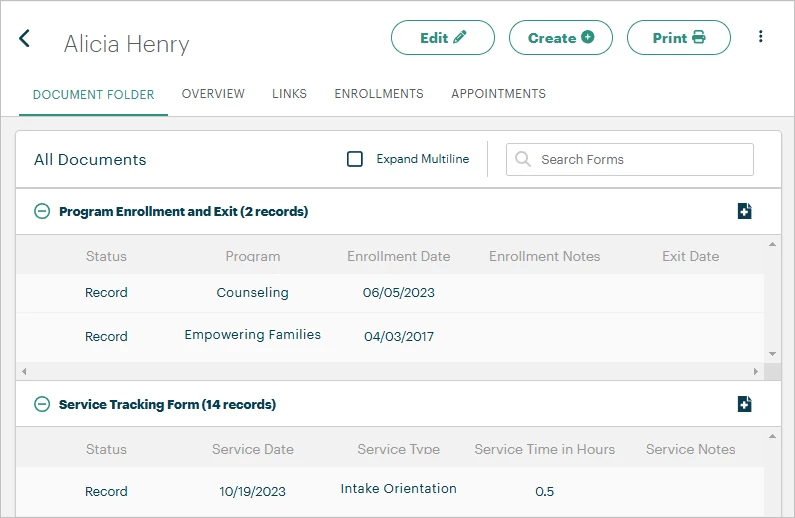Go back using the left arrow
The width and height of the screenshot is (795, 518).
24,39
